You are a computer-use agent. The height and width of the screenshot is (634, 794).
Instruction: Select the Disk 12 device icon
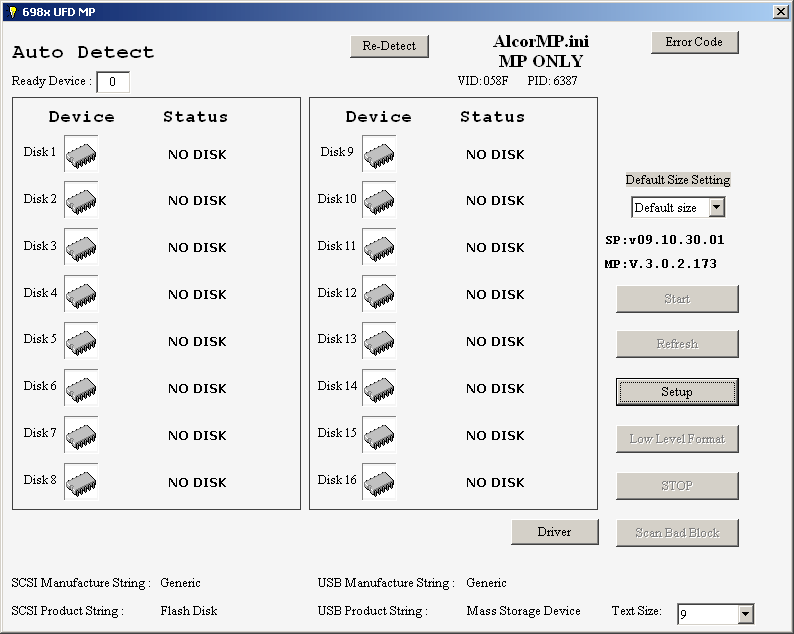click(x=378, y=294)
